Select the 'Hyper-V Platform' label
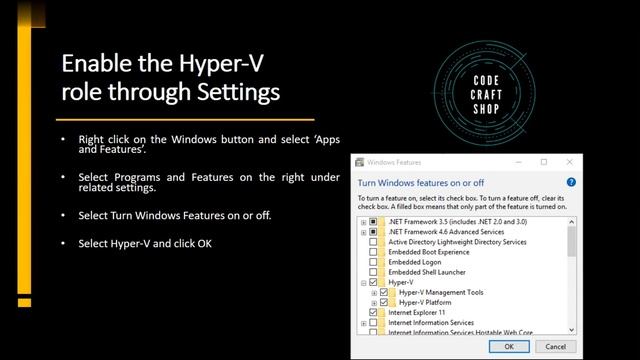The image size is (640, 360). [x=425, y=302]
